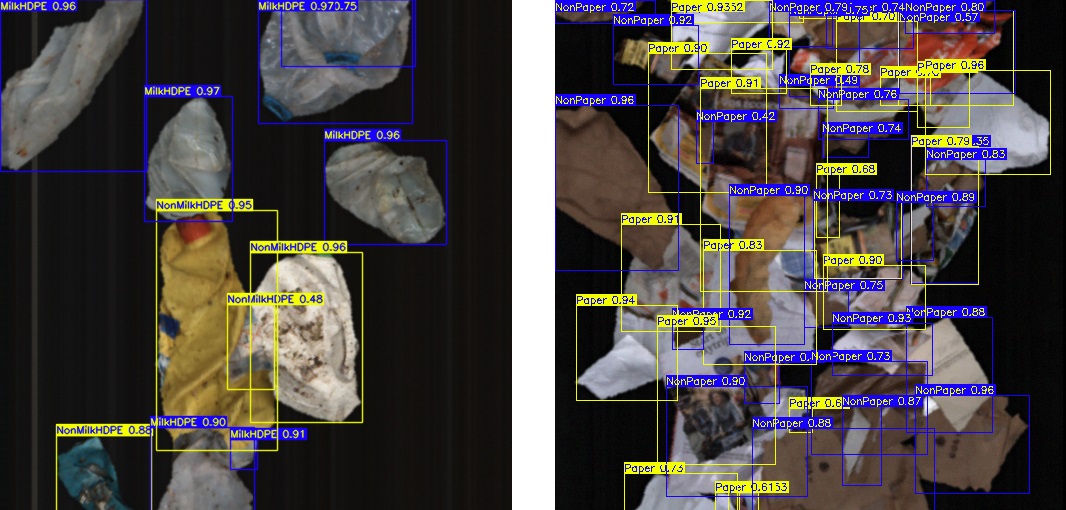Click the MilkHDPE 0.91 label
1066x510 pixels.
click(x=267, y=434)
